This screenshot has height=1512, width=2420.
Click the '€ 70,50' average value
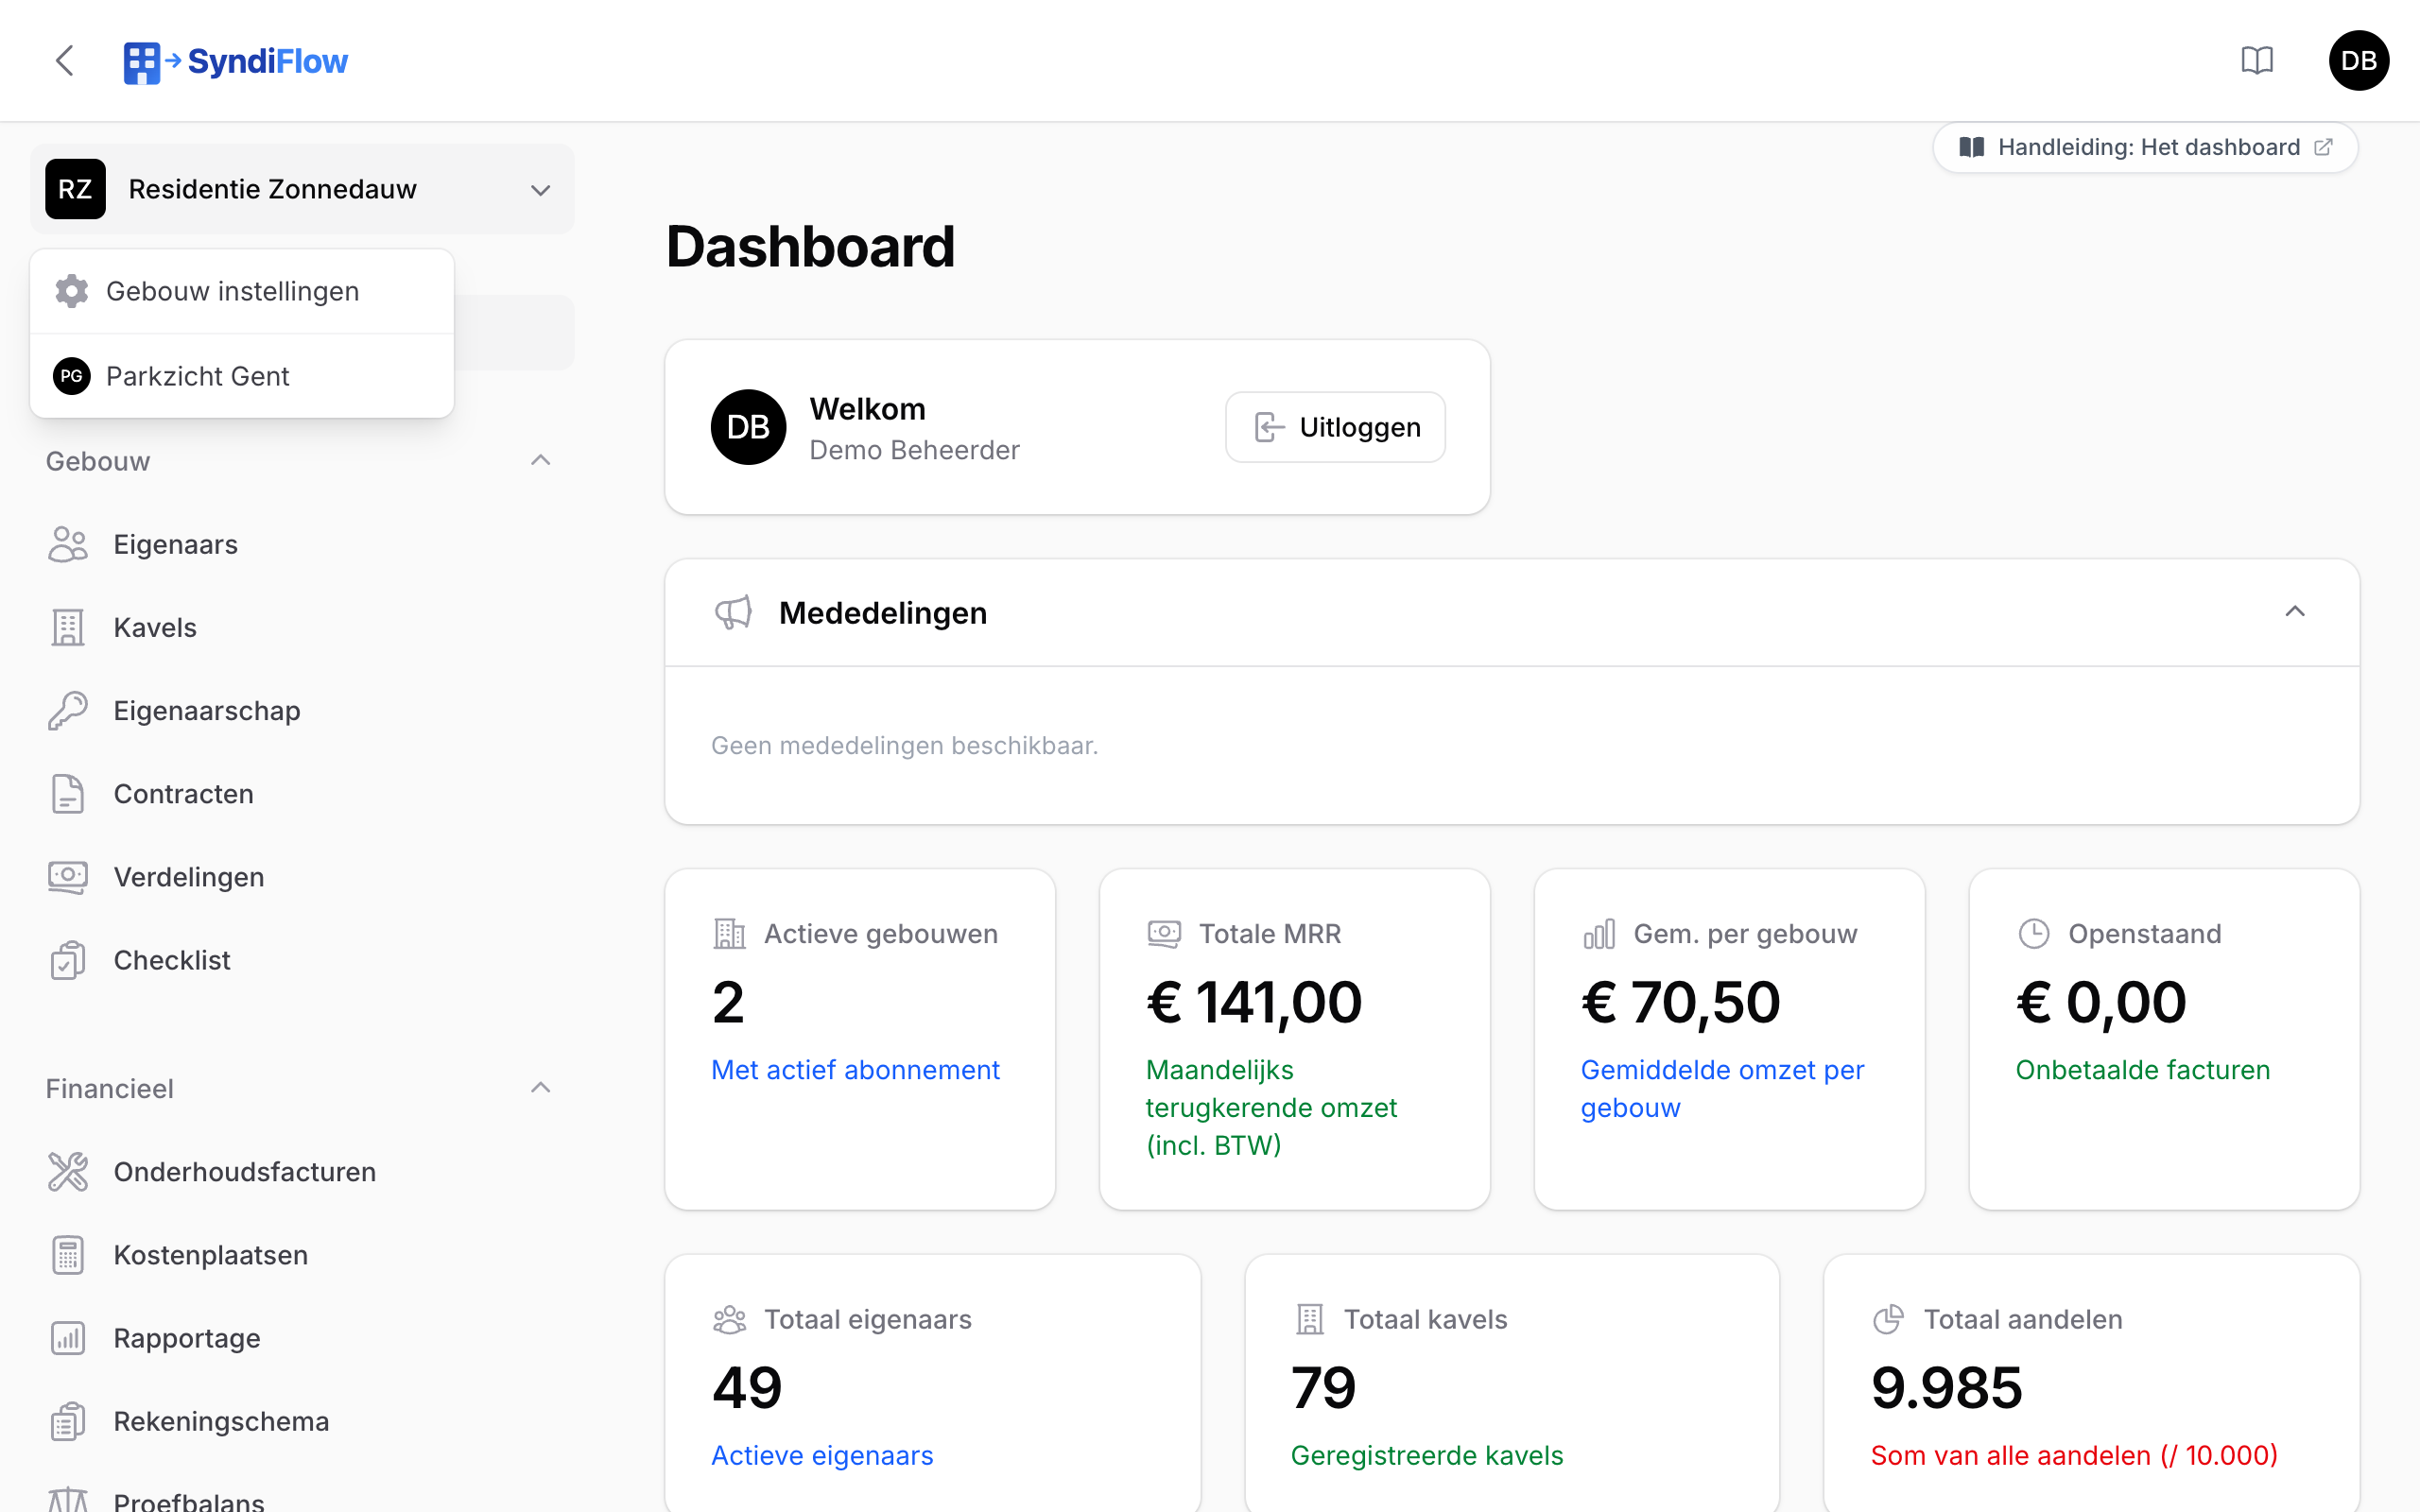point(1681,1002)
